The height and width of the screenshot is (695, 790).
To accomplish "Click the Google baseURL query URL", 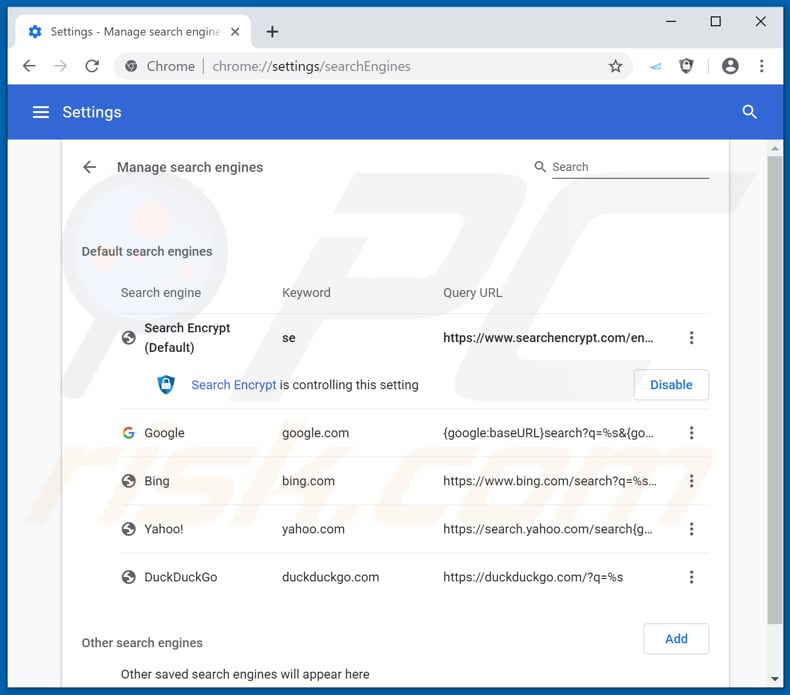I will tap(548, 433).
